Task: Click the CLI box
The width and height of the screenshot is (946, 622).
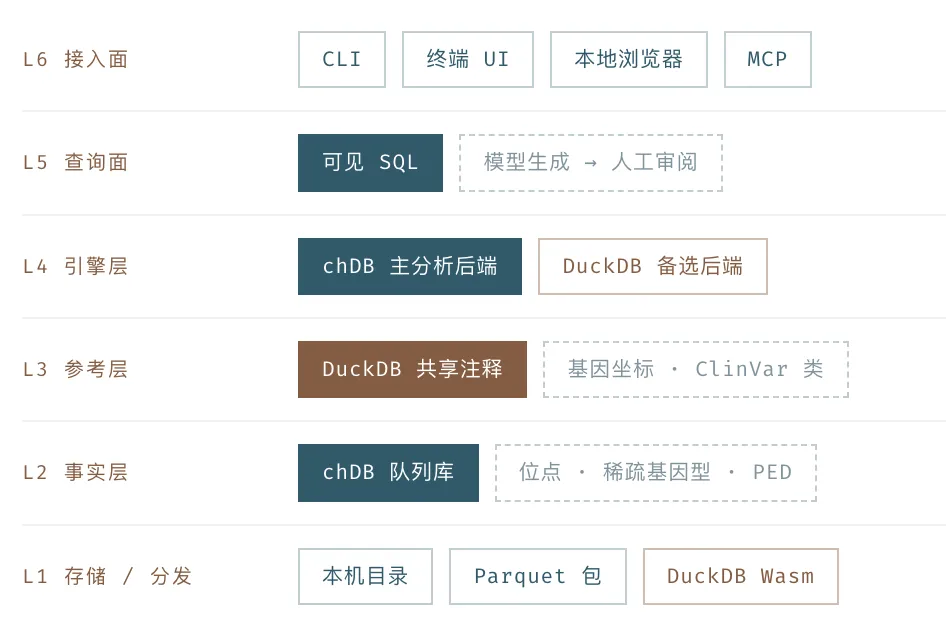Action: pyautogui.click(x=341, y=60)
